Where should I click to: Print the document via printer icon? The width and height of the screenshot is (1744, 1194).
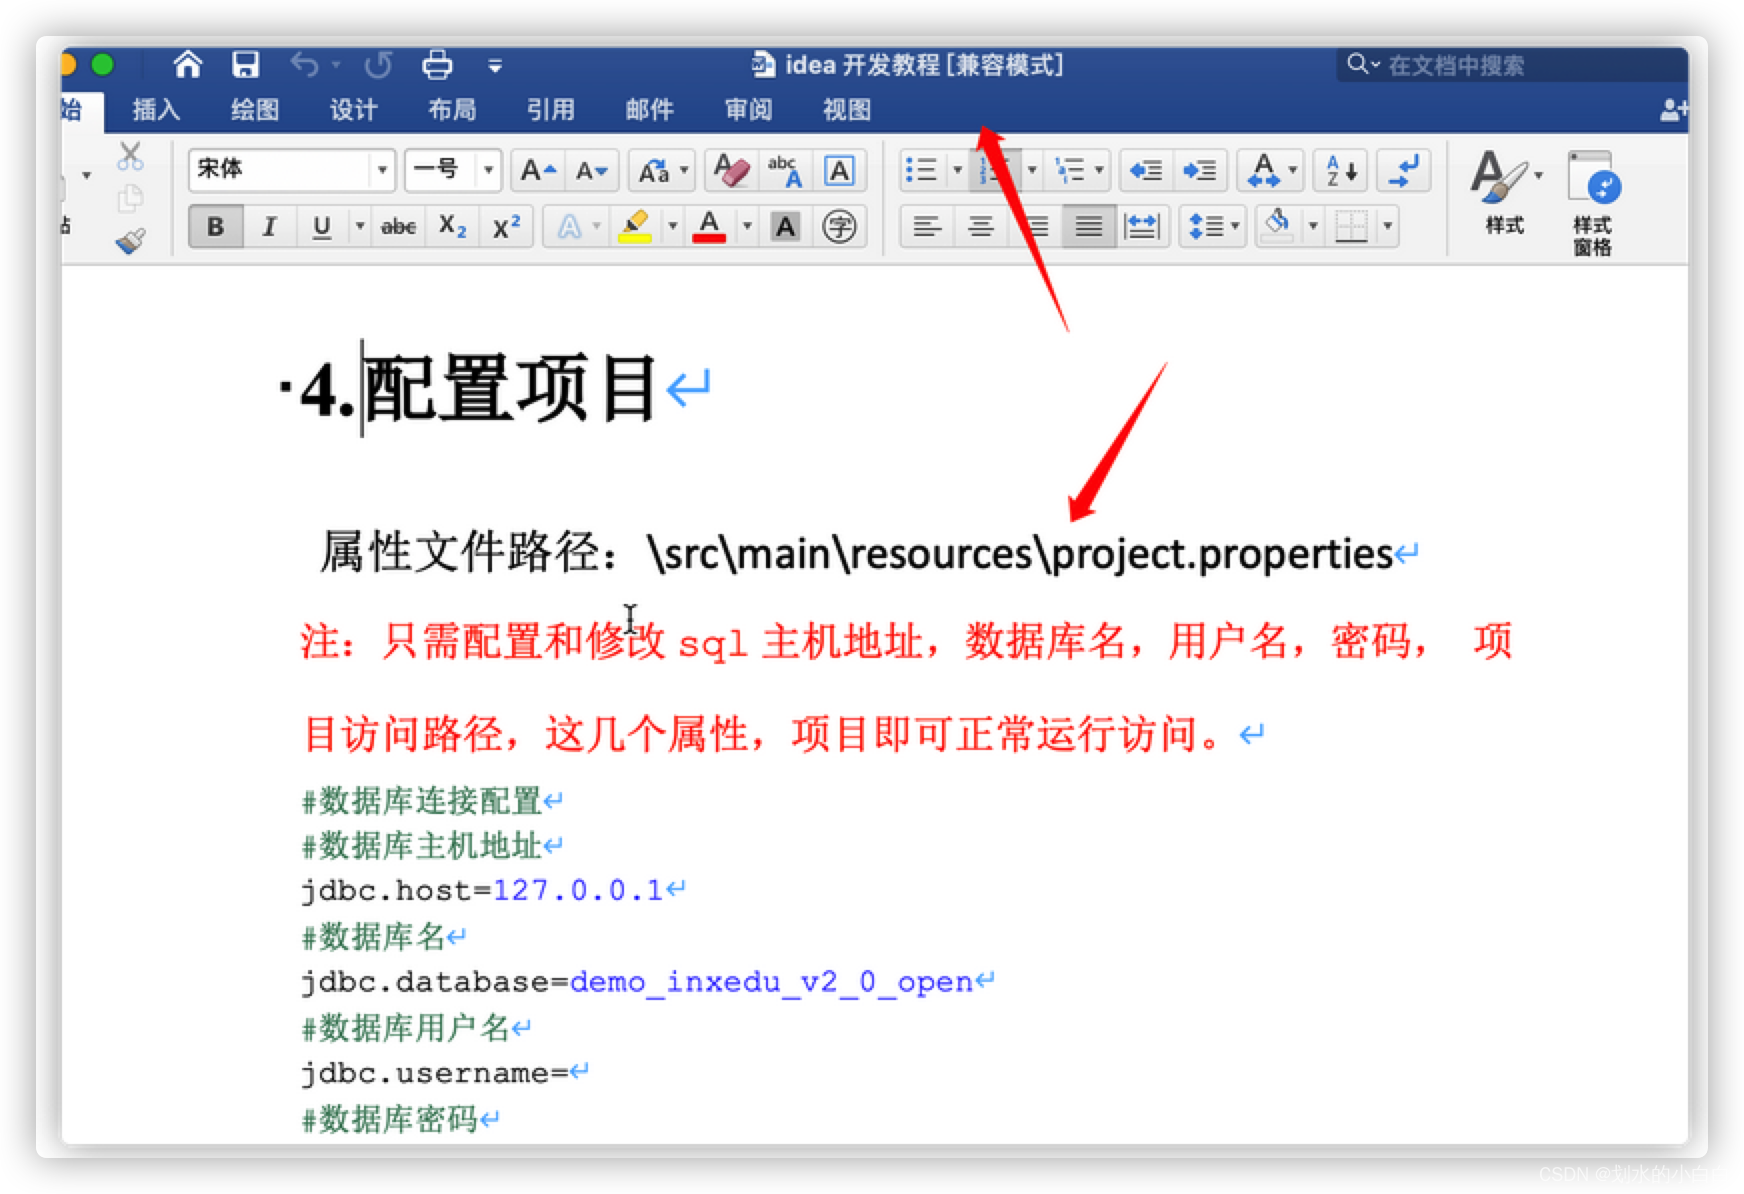[x=437, y=65]
